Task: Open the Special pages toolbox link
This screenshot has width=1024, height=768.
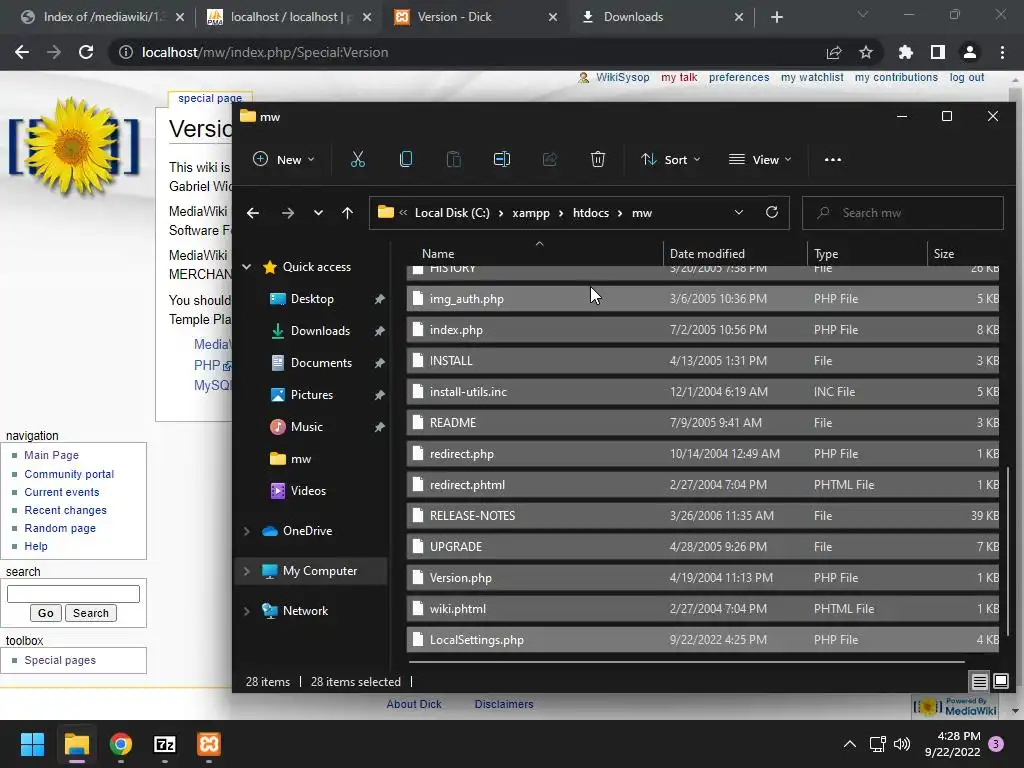Action: click(60, 660)
